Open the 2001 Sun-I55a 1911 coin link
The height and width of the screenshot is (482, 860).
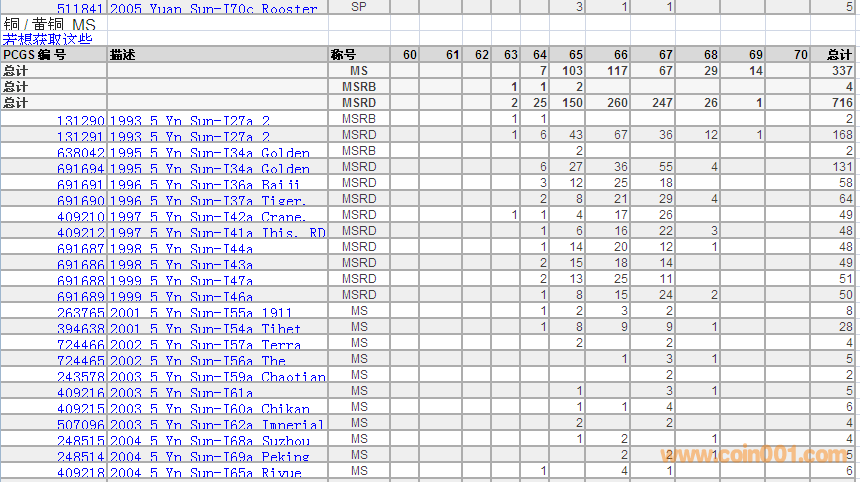[x=202, y=312]
